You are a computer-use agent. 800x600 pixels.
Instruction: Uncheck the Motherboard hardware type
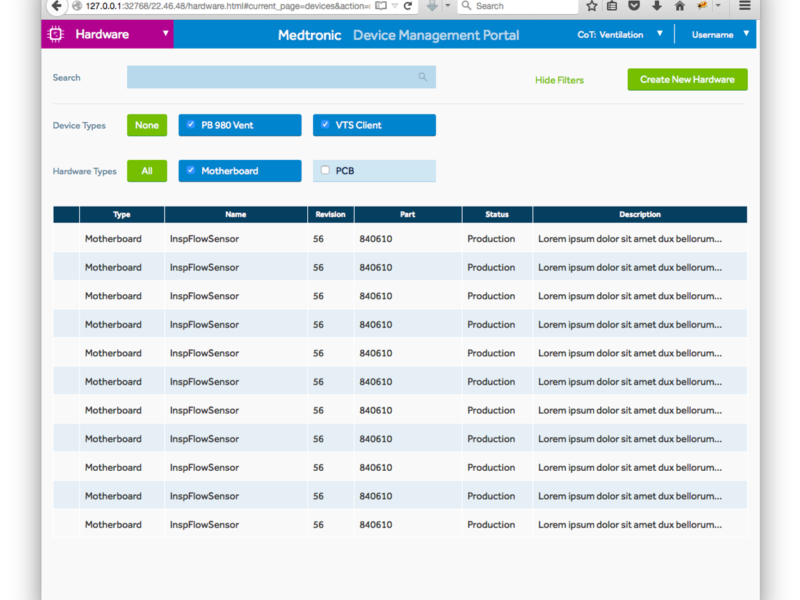(x=191, y=170)
